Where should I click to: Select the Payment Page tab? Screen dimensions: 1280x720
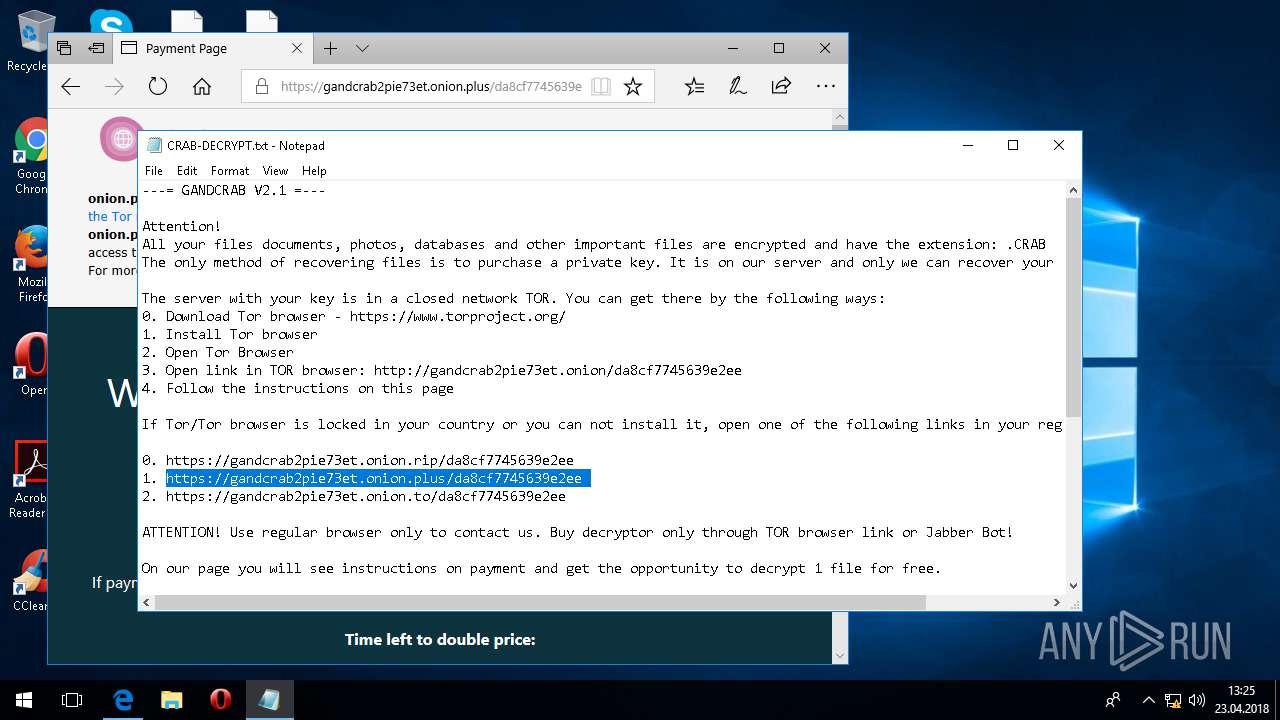tap(213, 48)
